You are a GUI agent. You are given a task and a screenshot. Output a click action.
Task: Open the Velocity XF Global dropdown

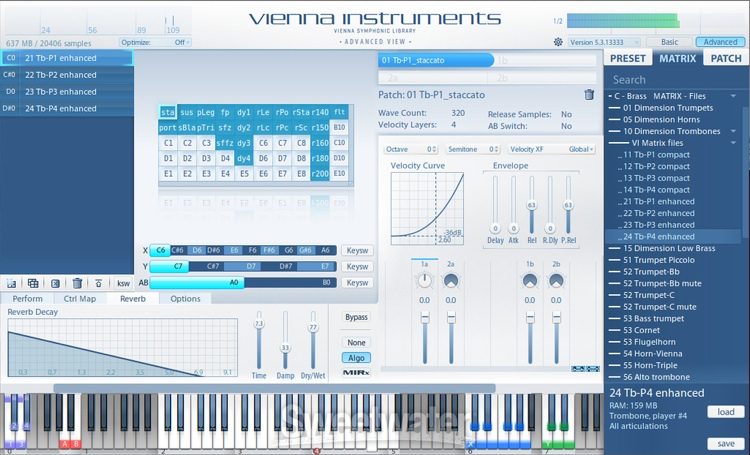[x=551, y=149]
